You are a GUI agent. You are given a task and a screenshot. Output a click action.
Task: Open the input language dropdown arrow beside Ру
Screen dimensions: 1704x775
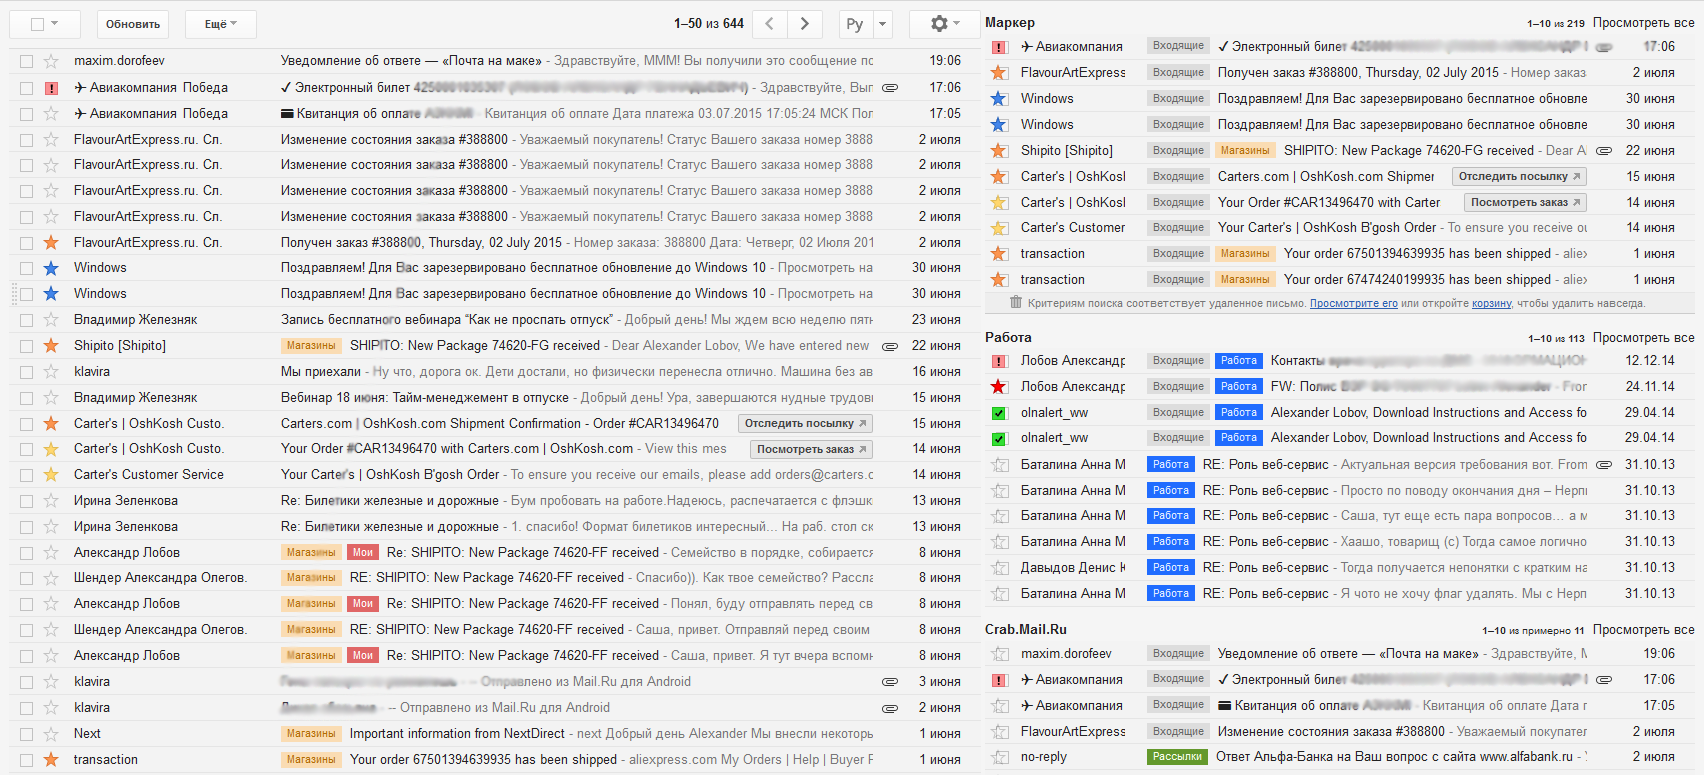pos(882,24)
